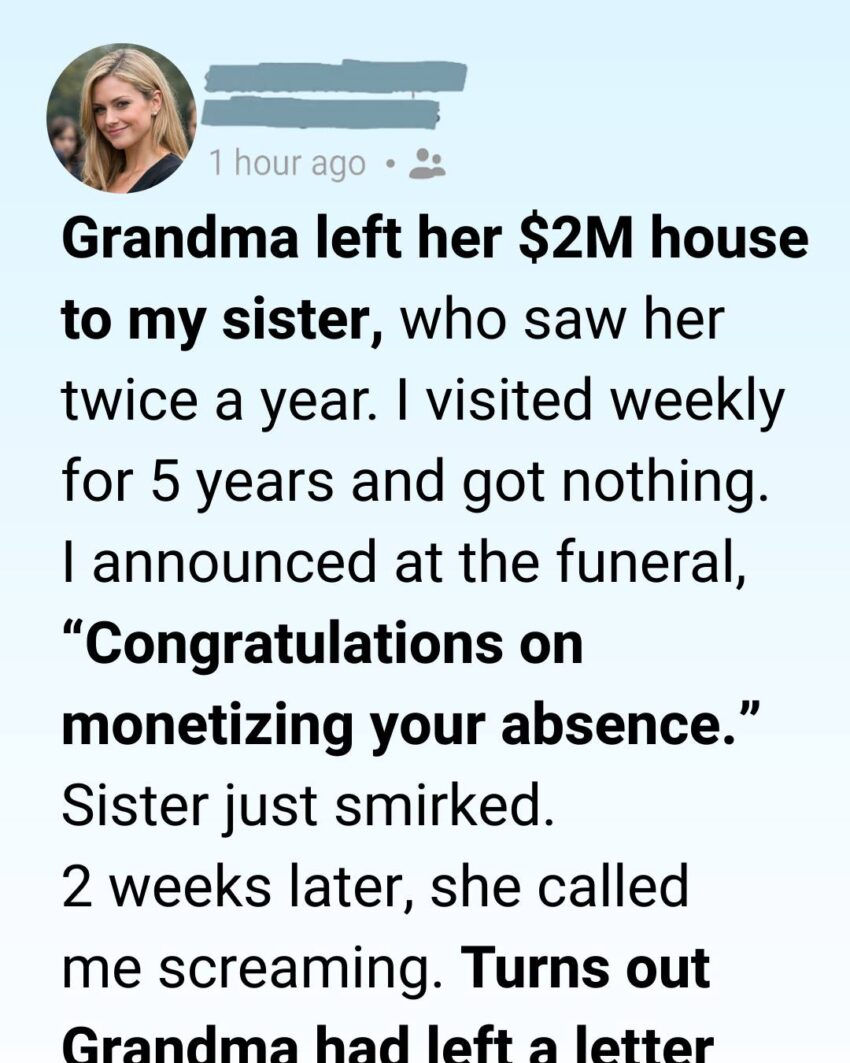Click the dot separator beside the timestamp
Image resolution: width=850 pixels, height=1063 pixels.
tap(387, 161)
